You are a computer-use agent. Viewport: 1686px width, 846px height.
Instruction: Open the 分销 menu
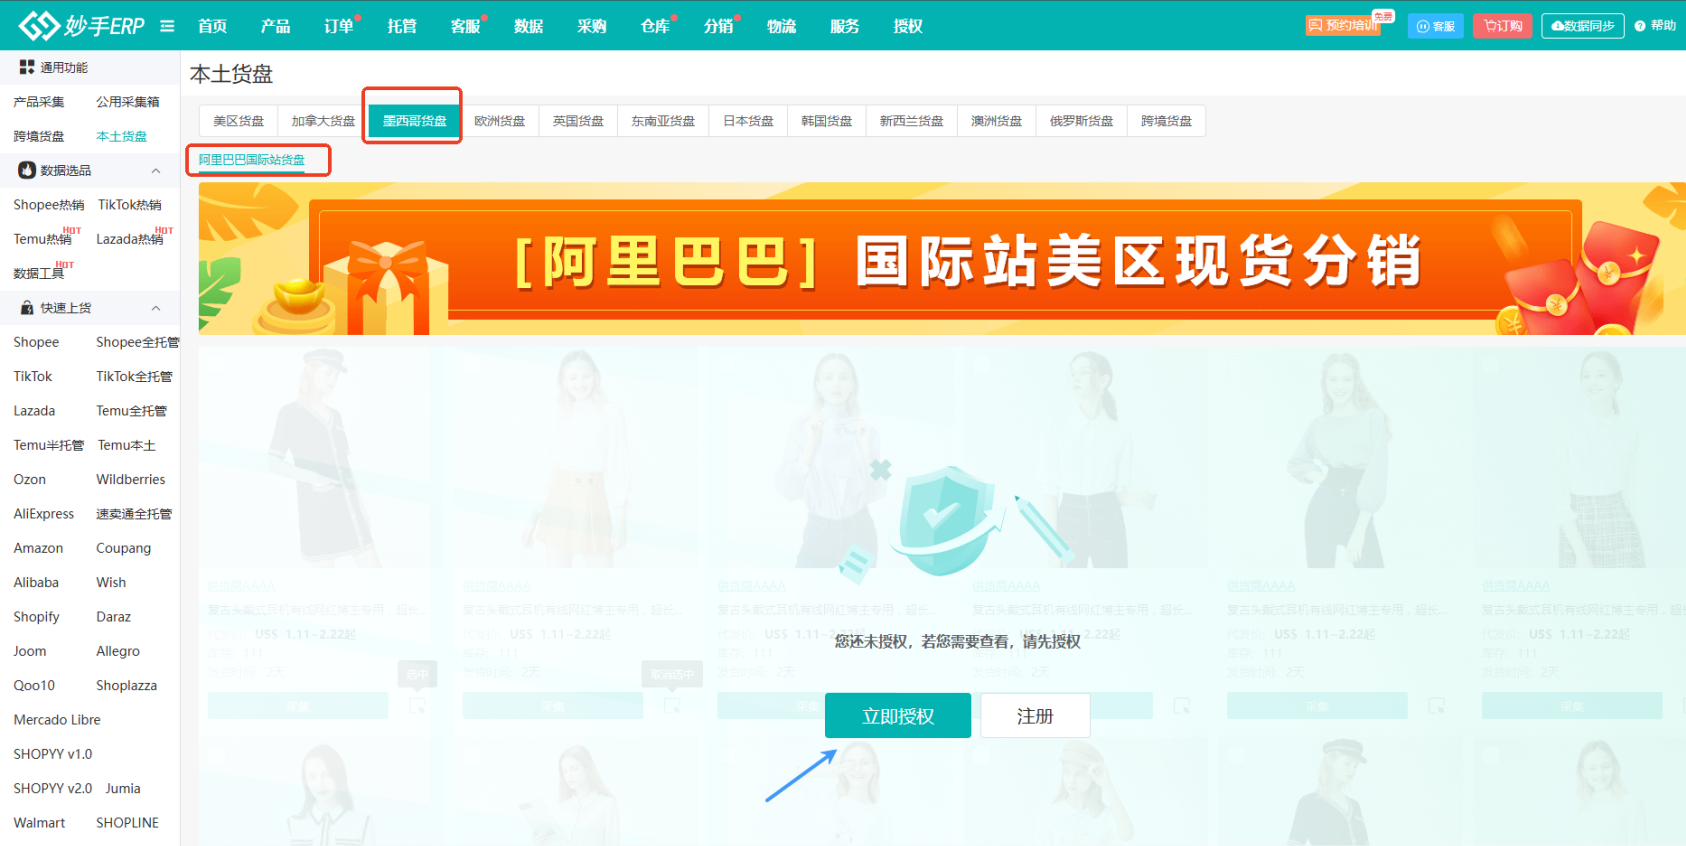tap(718, 26)
